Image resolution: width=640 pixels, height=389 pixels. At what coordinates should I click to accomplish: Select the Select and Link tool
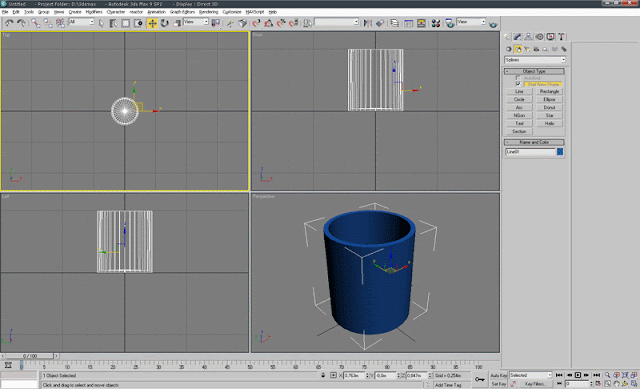pyautogui.click(x=36, y=23)
